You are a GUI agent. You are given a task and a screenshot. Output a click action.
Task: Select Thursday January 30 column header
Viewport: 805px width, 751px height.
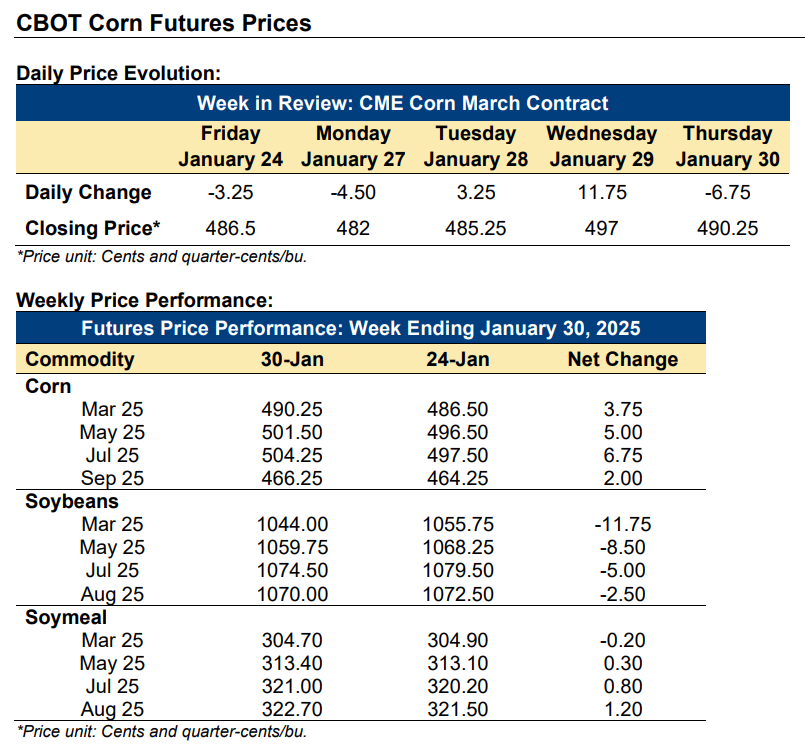(x=727, y=146)
